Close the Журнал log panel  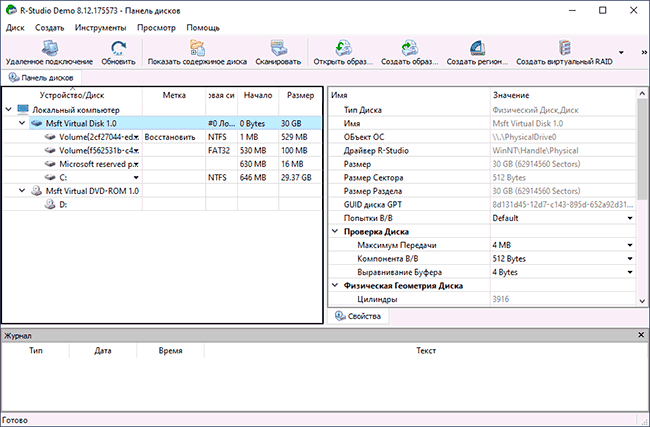click(x=641, y=335)
